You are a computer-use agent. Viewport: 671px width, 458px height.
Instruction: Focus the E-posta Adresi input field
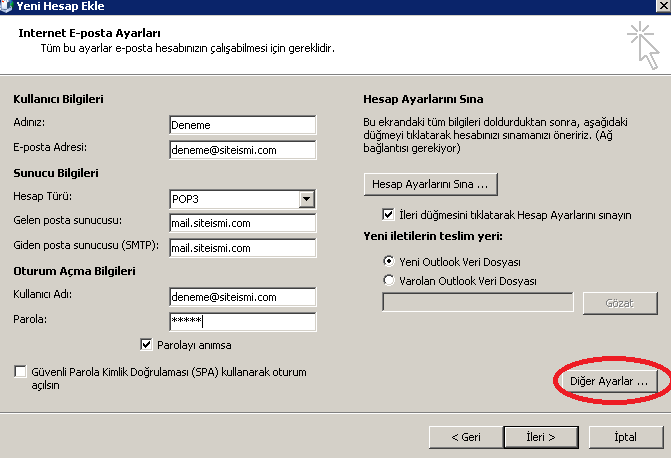tap(243, 150)
